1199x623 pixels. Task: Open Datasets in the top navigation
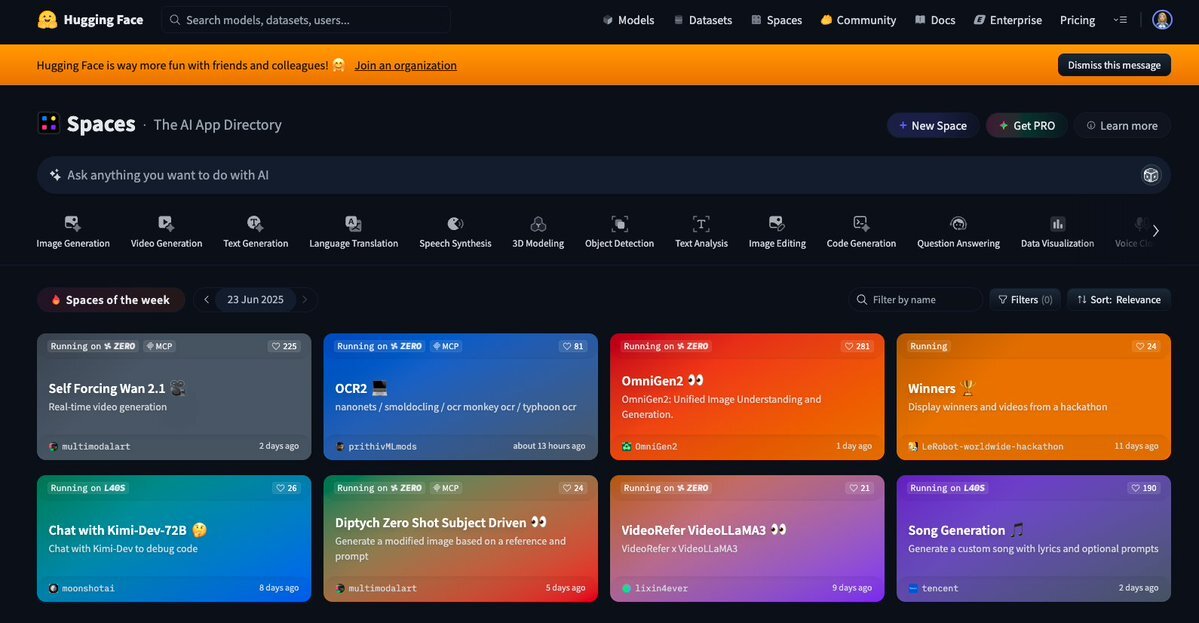(x=703, y=20)
